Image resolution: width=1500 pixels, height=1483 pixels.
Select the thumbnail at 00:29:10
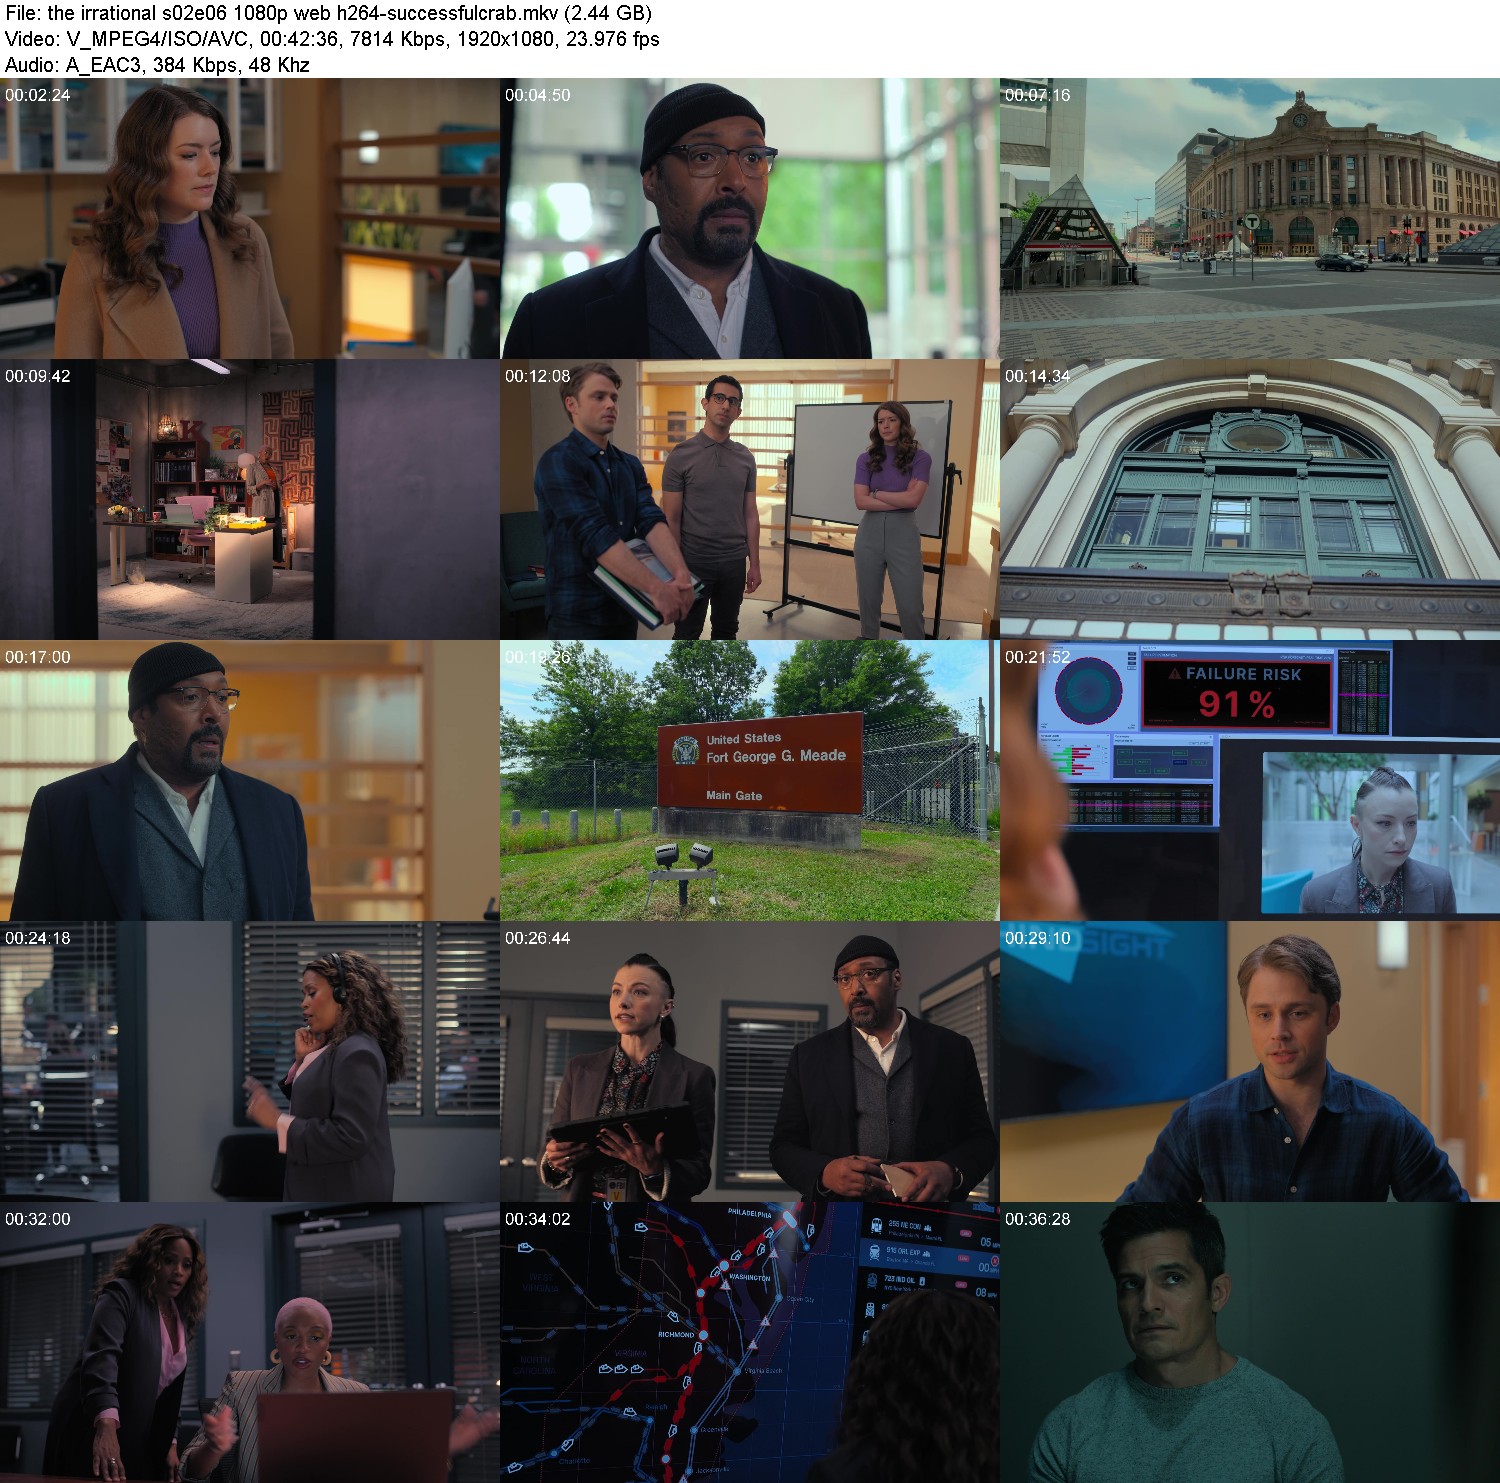click(x=1250, y=1062)
